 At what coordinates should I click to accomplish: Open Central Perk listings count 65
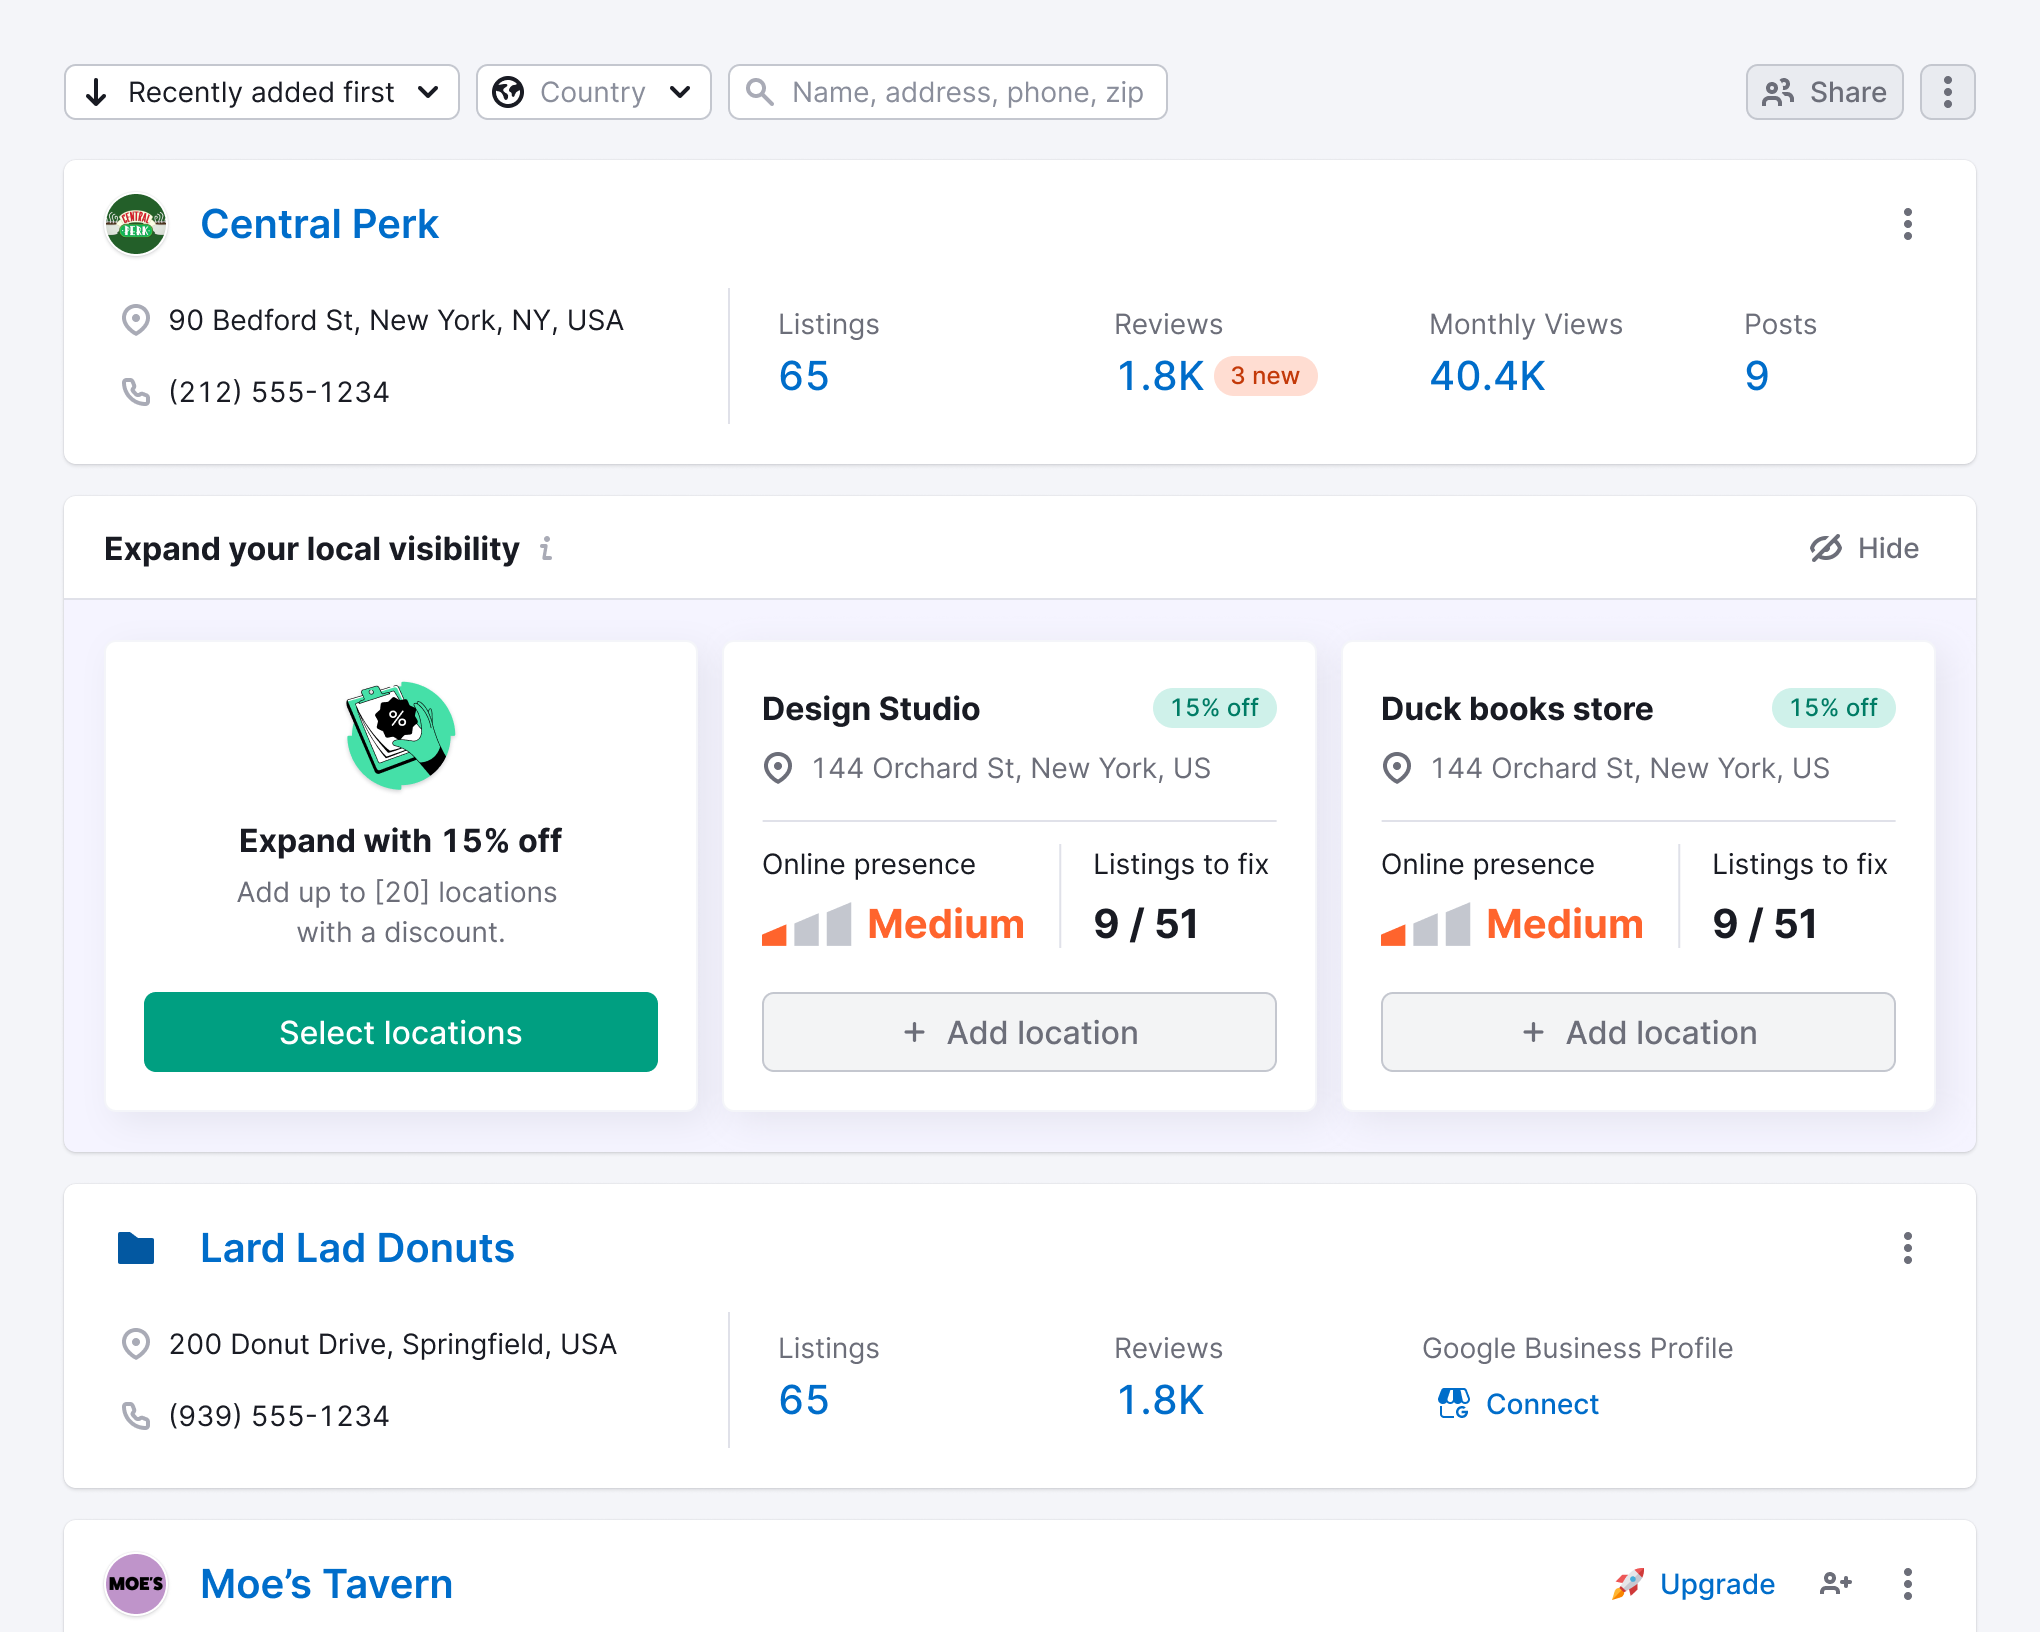804,376
